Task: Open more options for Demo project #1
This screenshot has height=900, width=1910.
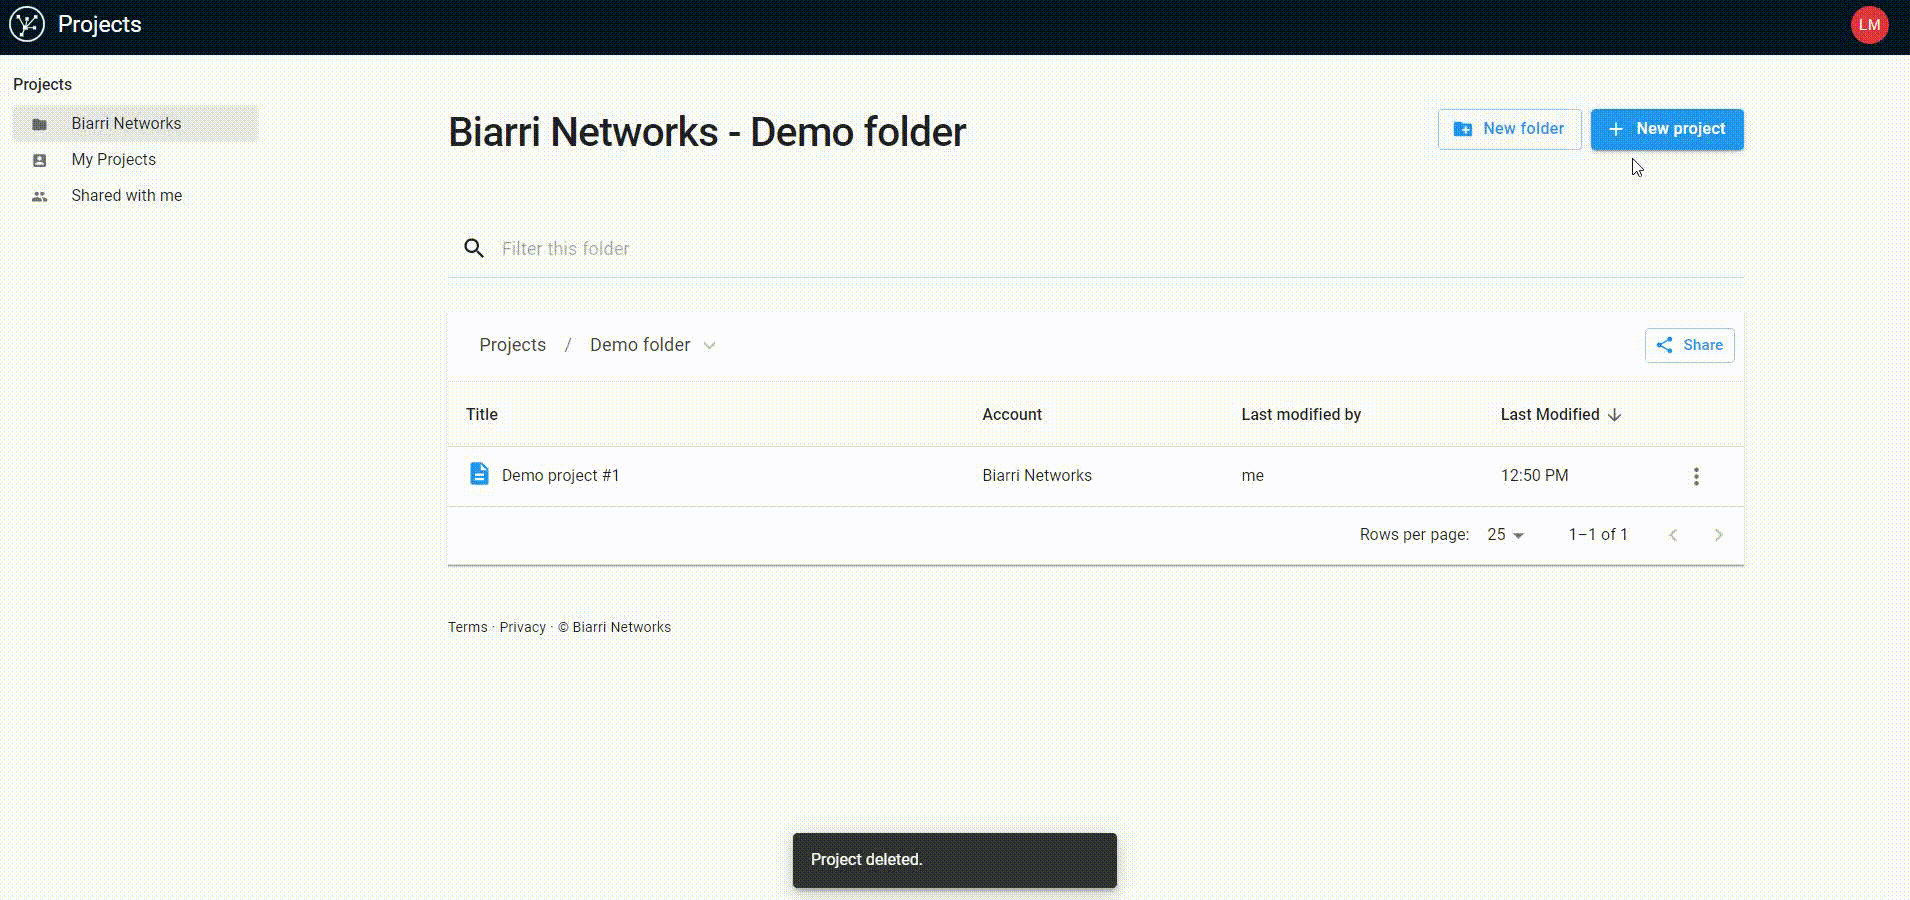Action: pyautogui.click(x=1696, y=477)
